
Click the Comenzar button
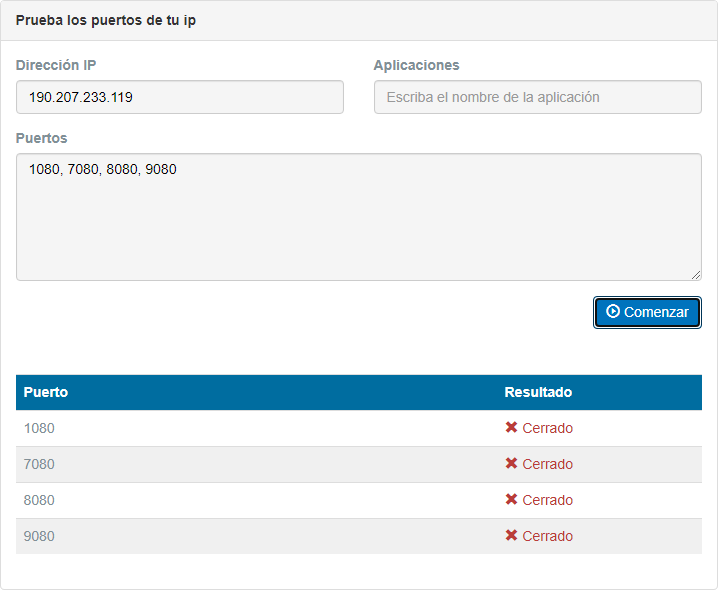(647, 312)
